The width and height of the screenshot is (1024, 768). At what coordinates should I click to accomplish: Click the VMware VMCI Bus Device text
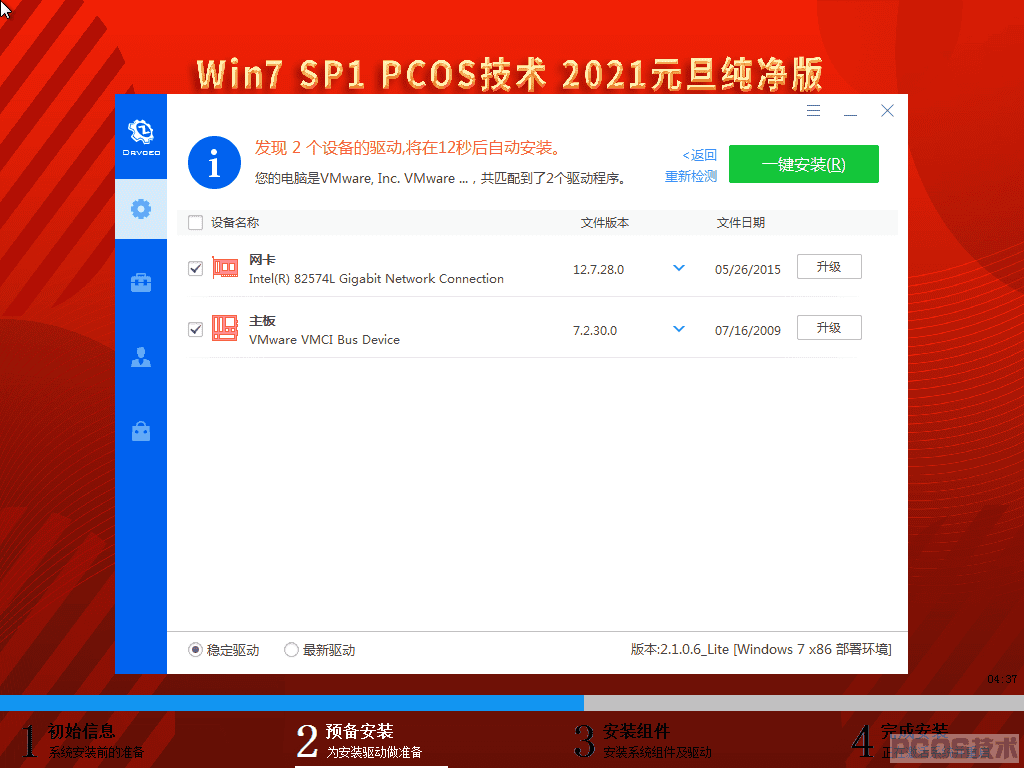coord(325,340)
